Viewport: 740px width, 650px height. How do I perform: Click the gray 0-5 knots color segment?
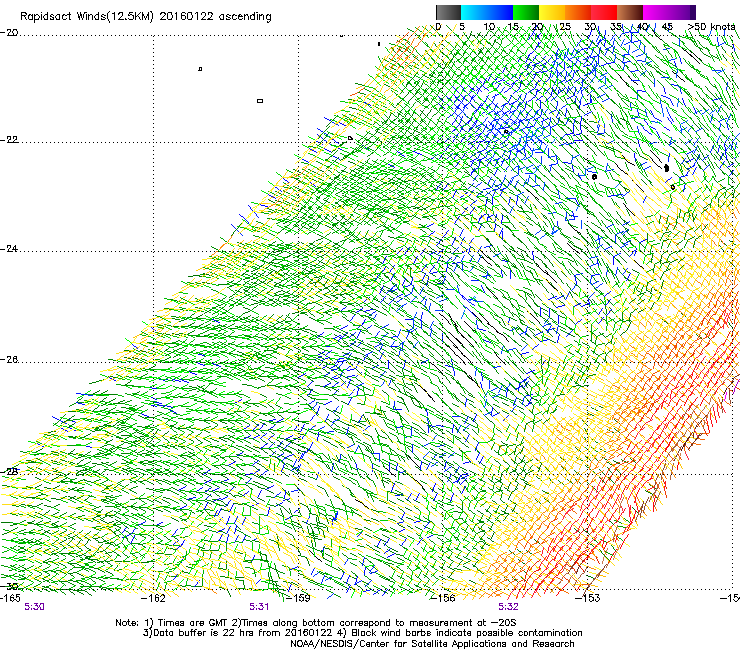448,12
